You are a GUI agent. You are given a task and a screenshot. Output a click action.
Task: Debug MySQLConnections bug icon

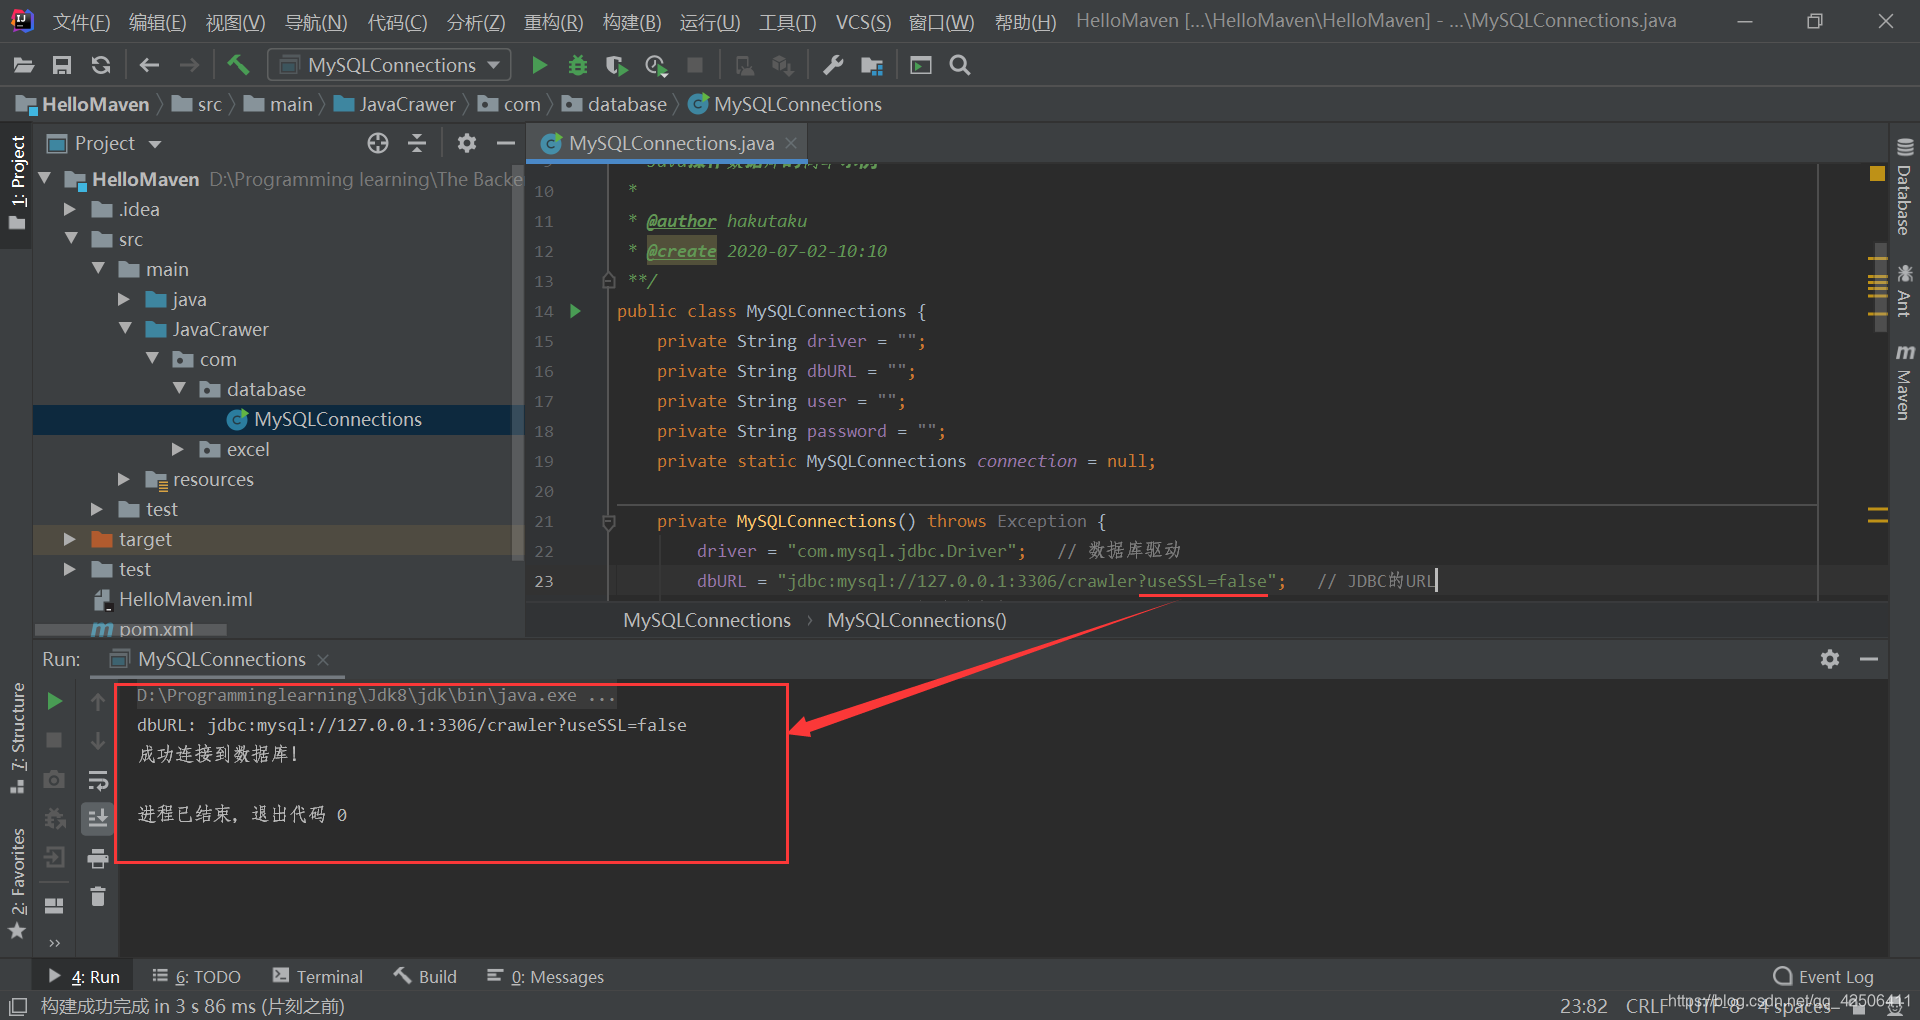click(x=577, y=65)
